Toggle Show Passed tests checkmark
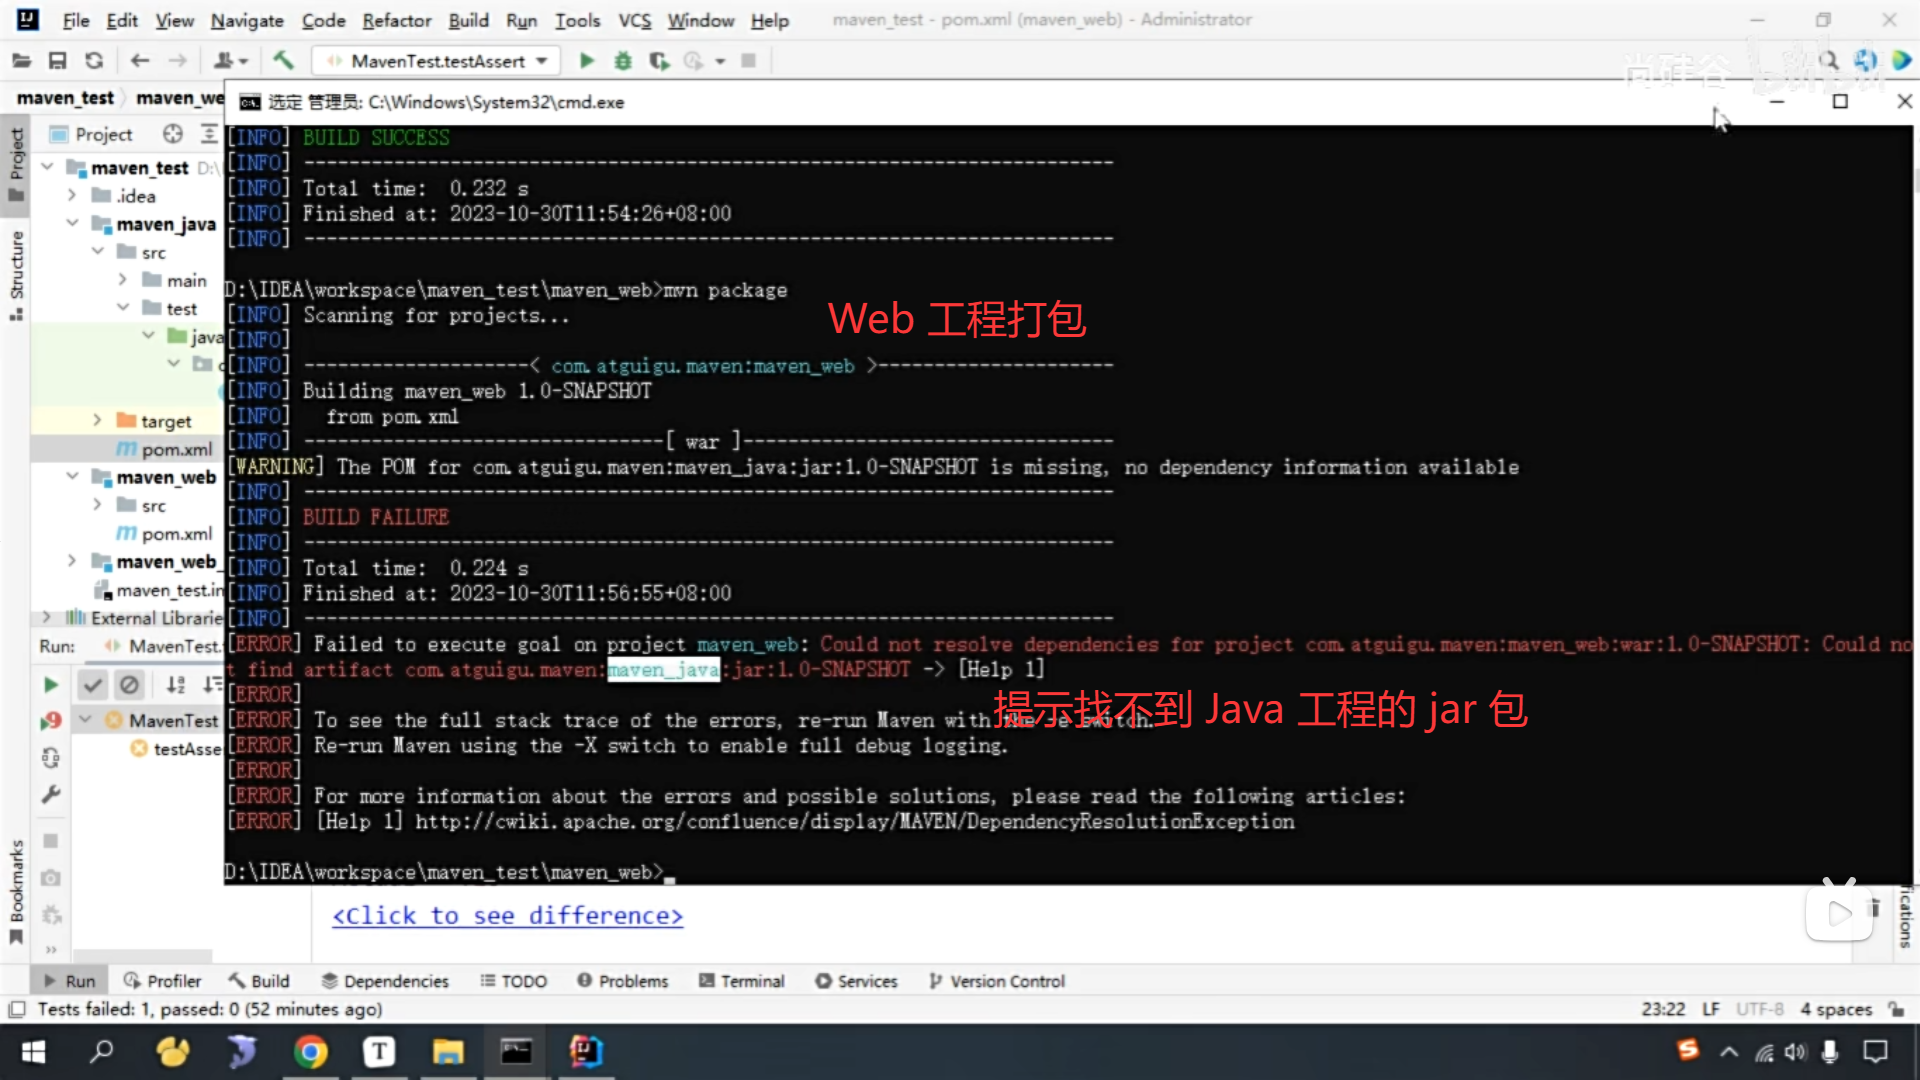 coord(92,685)
